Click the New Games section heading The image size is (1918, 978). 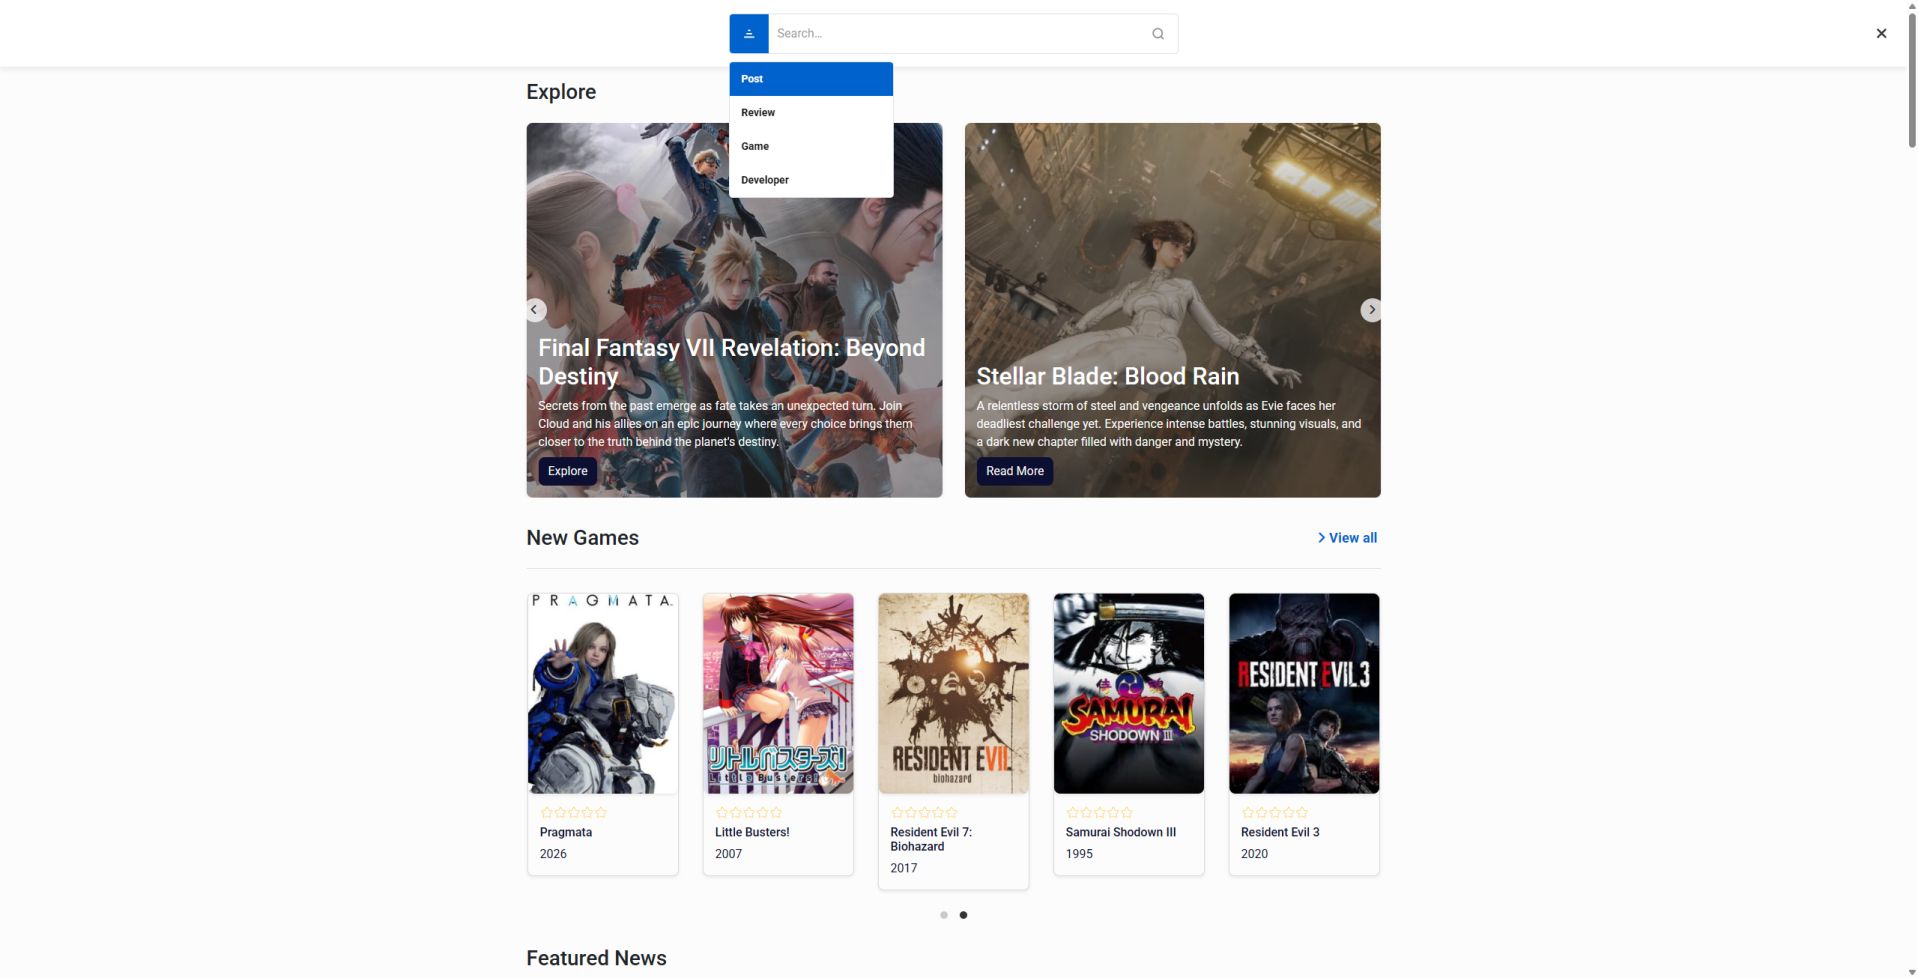(582, 538)
